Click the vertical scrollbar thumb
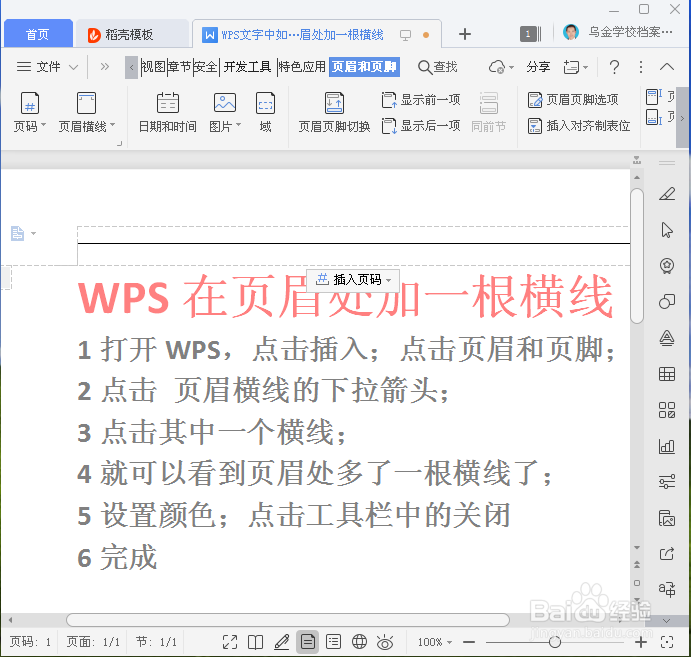Viewport: 691px width, 657px height. coord(637,256)
